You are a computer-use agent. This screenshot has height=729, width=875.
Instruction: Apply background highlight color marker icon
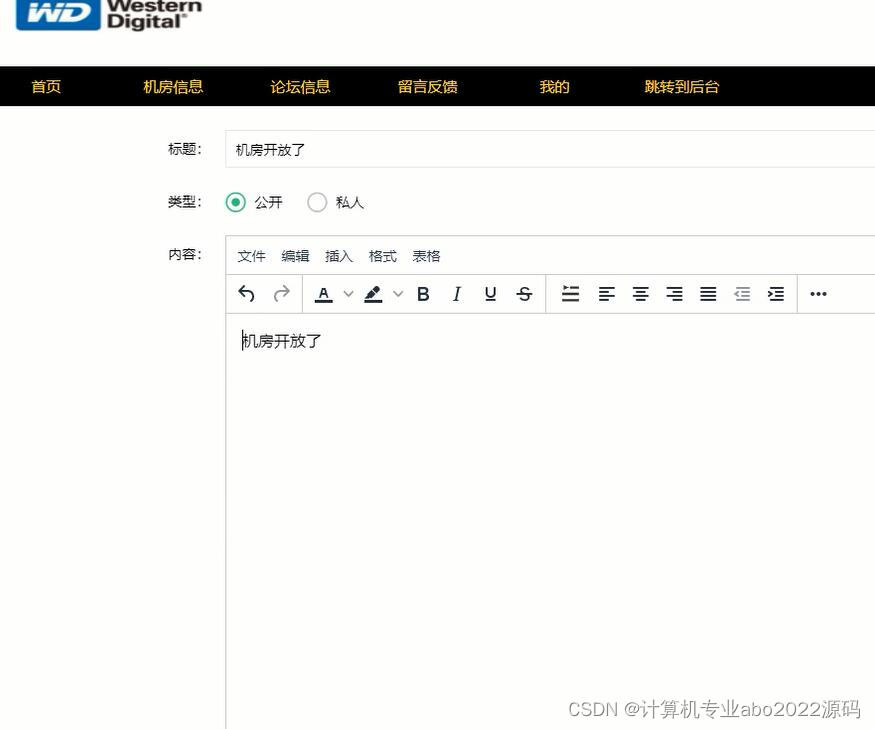(x=373, y=294)
